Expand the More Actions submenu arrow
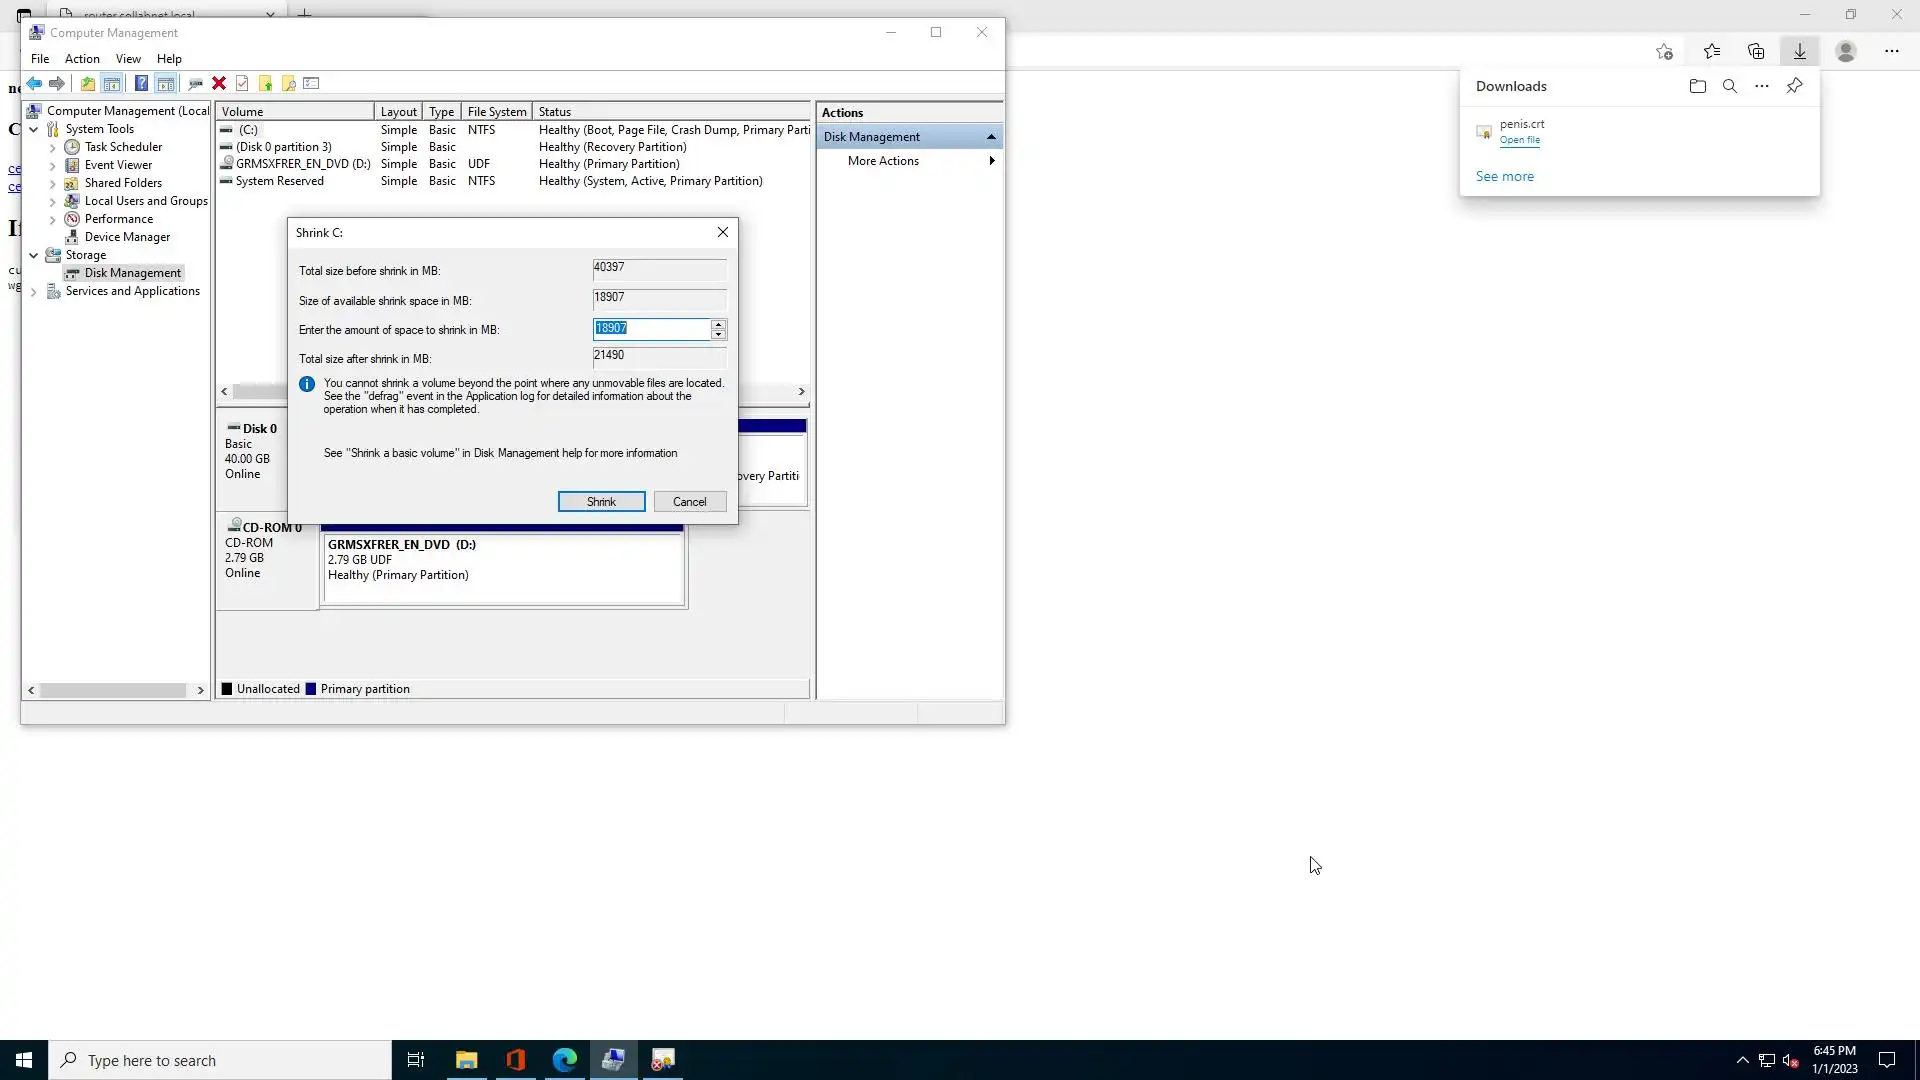The width and height of the screenshot is (1920, 1080). (991, 161)
